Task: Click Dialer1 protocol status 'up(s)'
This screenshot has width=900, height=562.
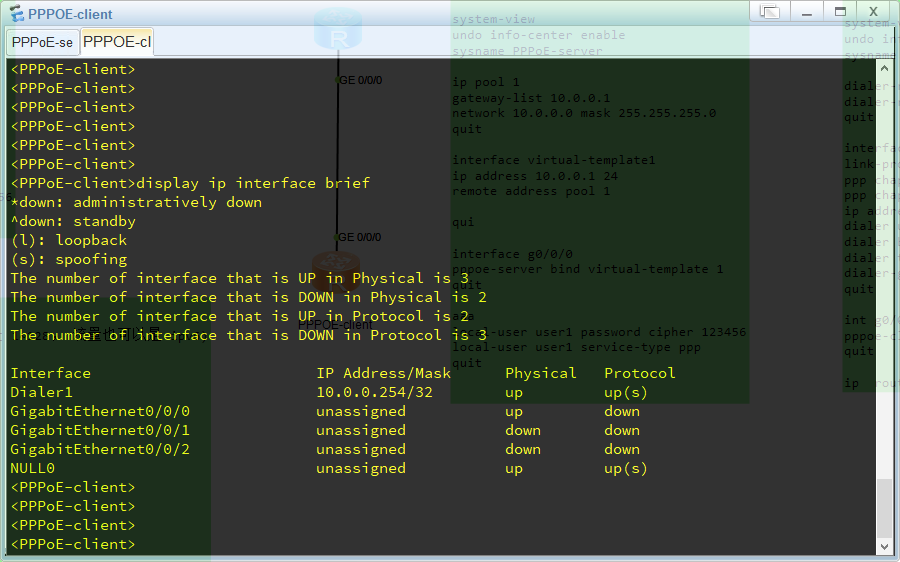Action: [626, 392]
